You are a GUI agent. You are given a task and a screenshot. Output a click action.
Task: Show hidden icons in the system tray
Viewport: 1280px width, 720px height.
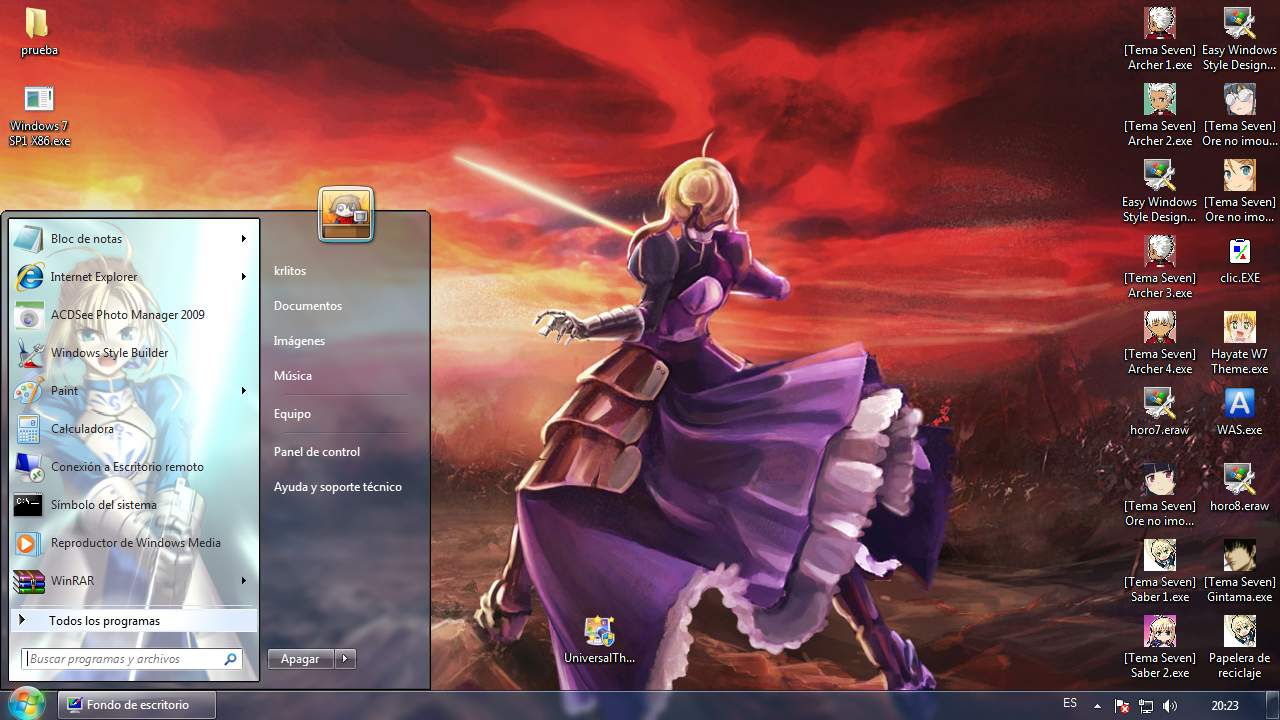(1097, 704)
